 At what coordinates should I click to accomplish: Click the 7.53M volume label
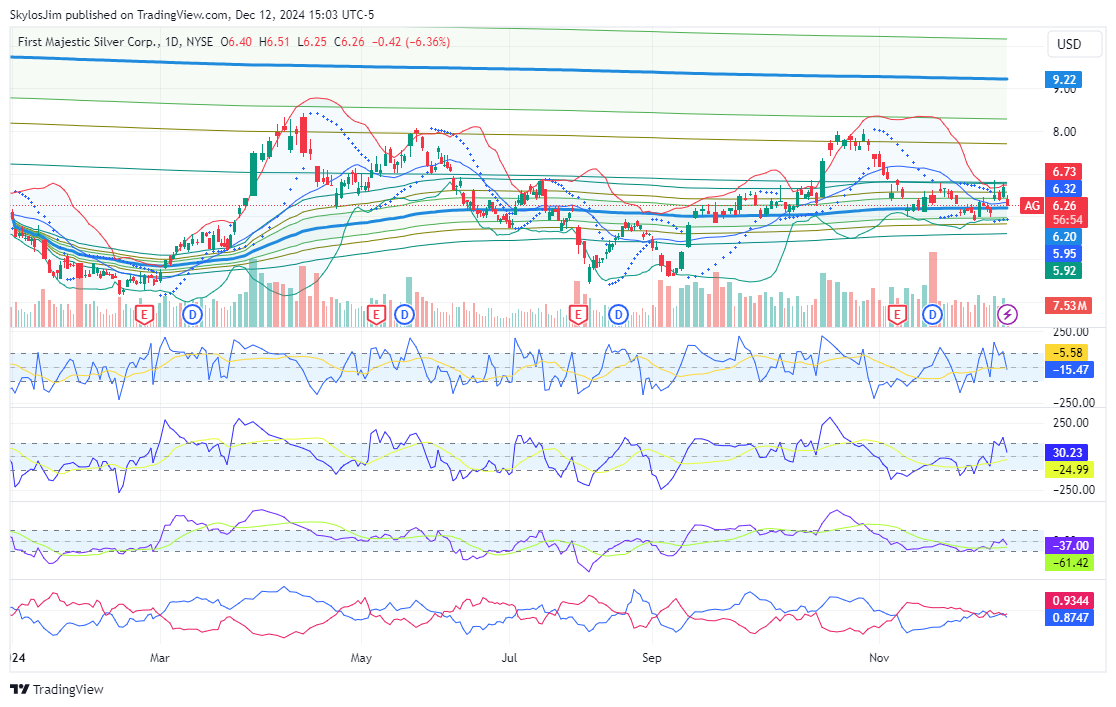point(1069,305)
